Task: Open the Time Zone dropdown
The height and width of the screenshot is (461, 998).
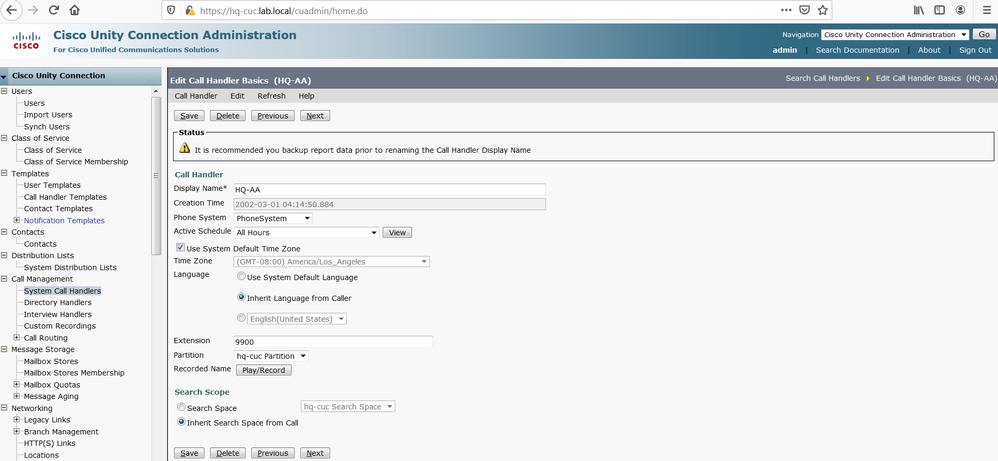Action: (332, 262)
